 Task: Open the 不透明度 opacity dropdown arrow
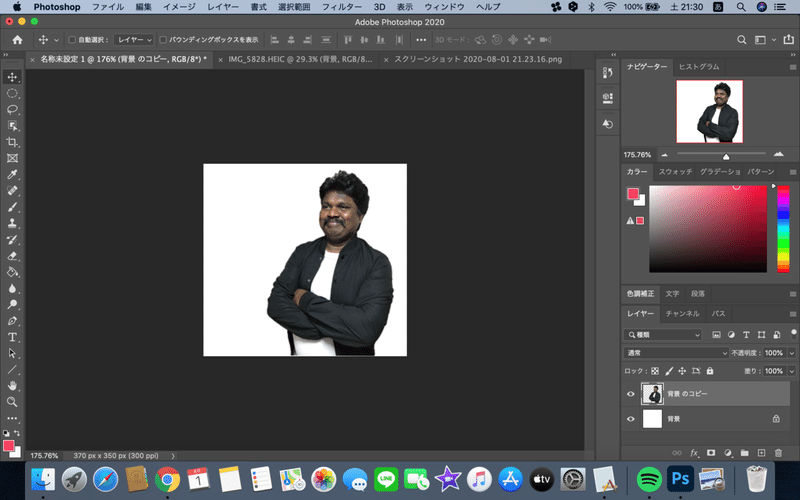[x=790, y=353]
